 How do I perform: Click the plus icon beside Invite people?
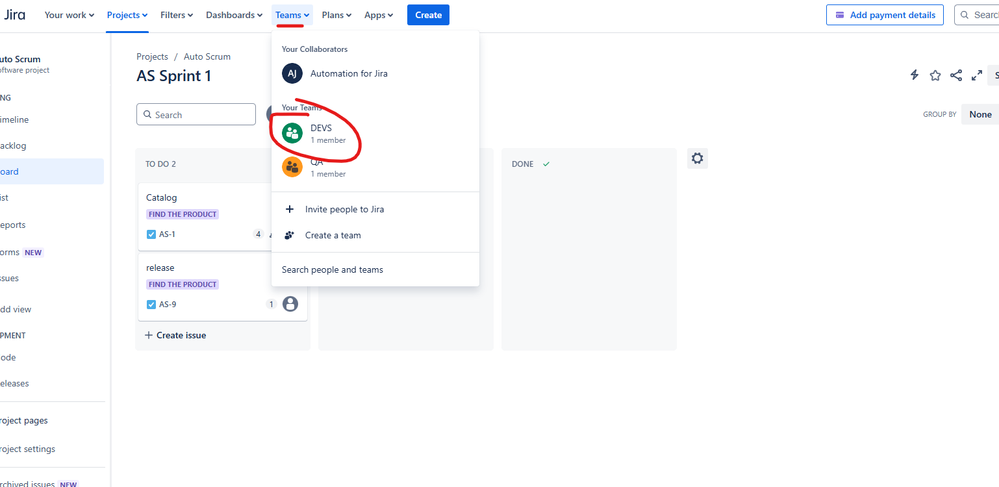289,209
